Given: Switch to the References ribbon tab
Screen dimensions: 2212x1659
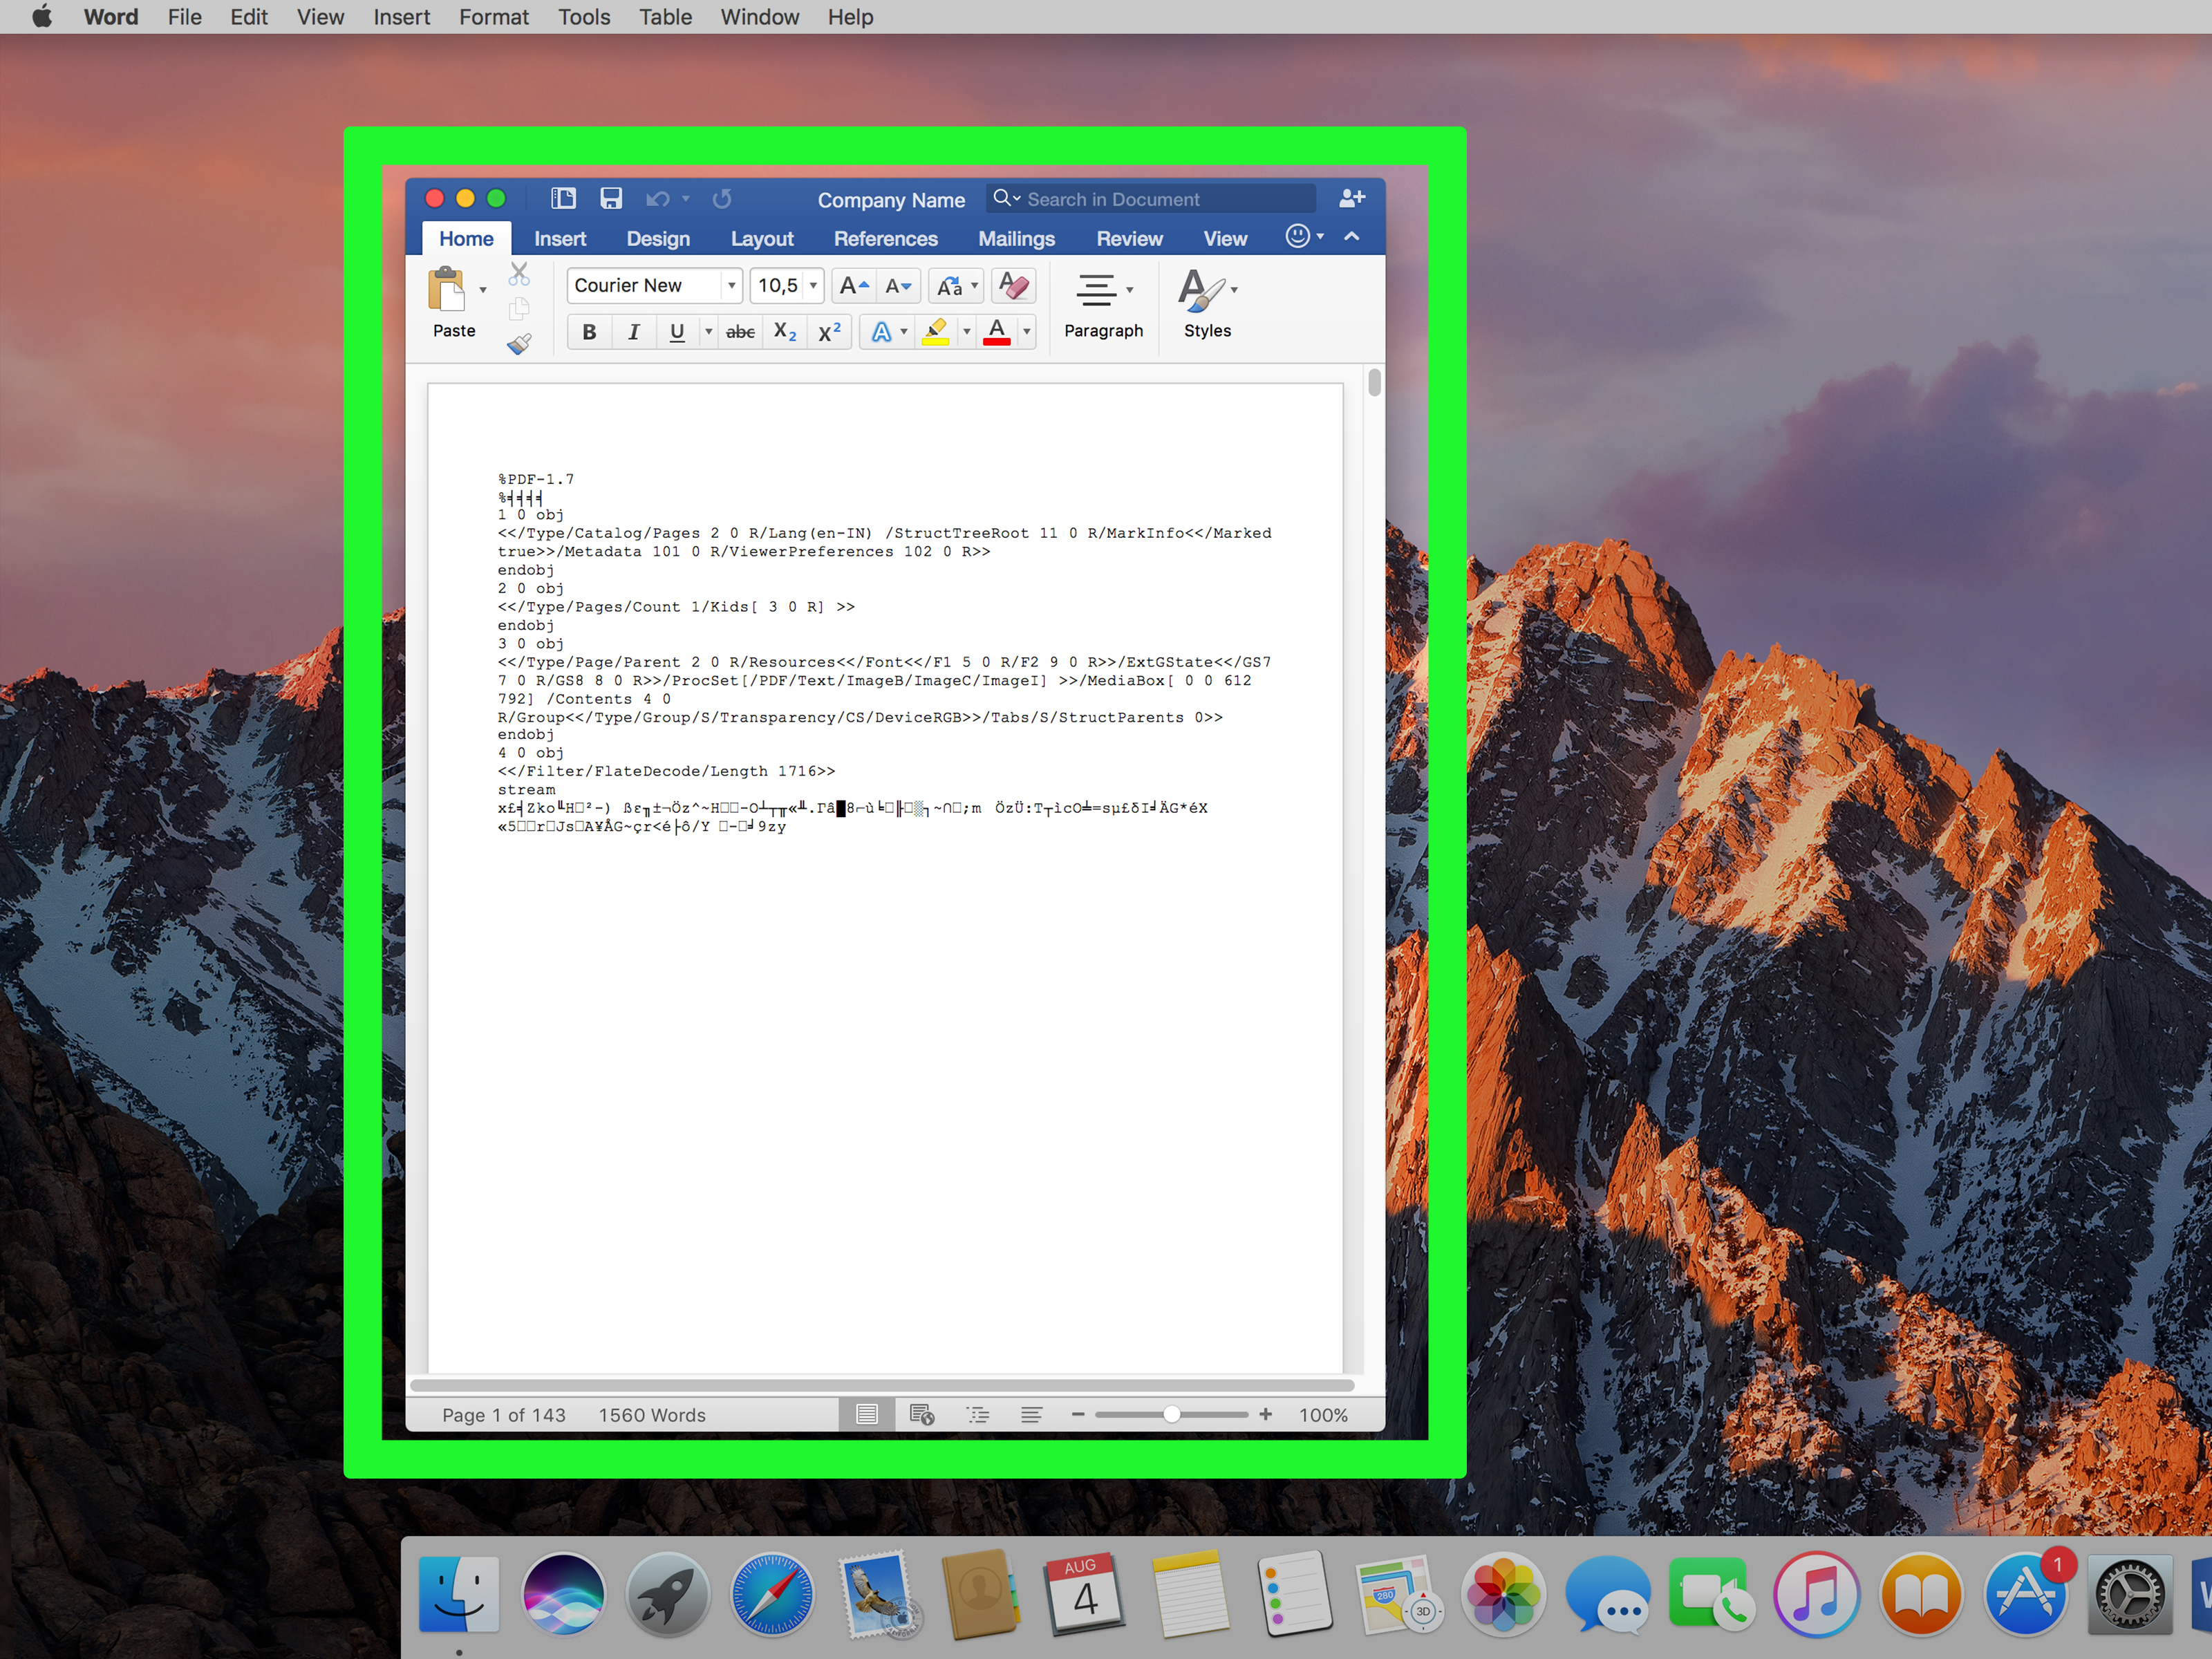Looking at the screenshot, I should (885, 239).
